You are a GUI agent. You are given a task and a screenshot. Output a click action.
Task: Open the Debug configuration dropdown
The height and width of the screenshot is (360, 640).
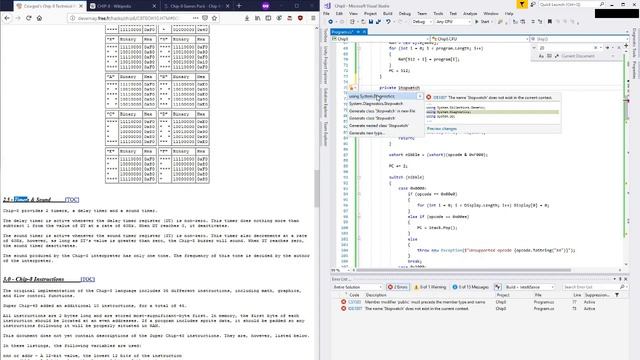tap(422, 22)
